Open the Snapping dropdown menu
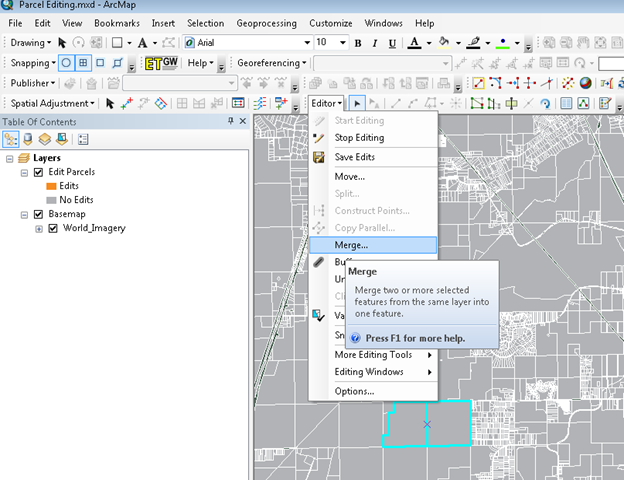This screenshot has width=624, height=480. pos(33,63)
